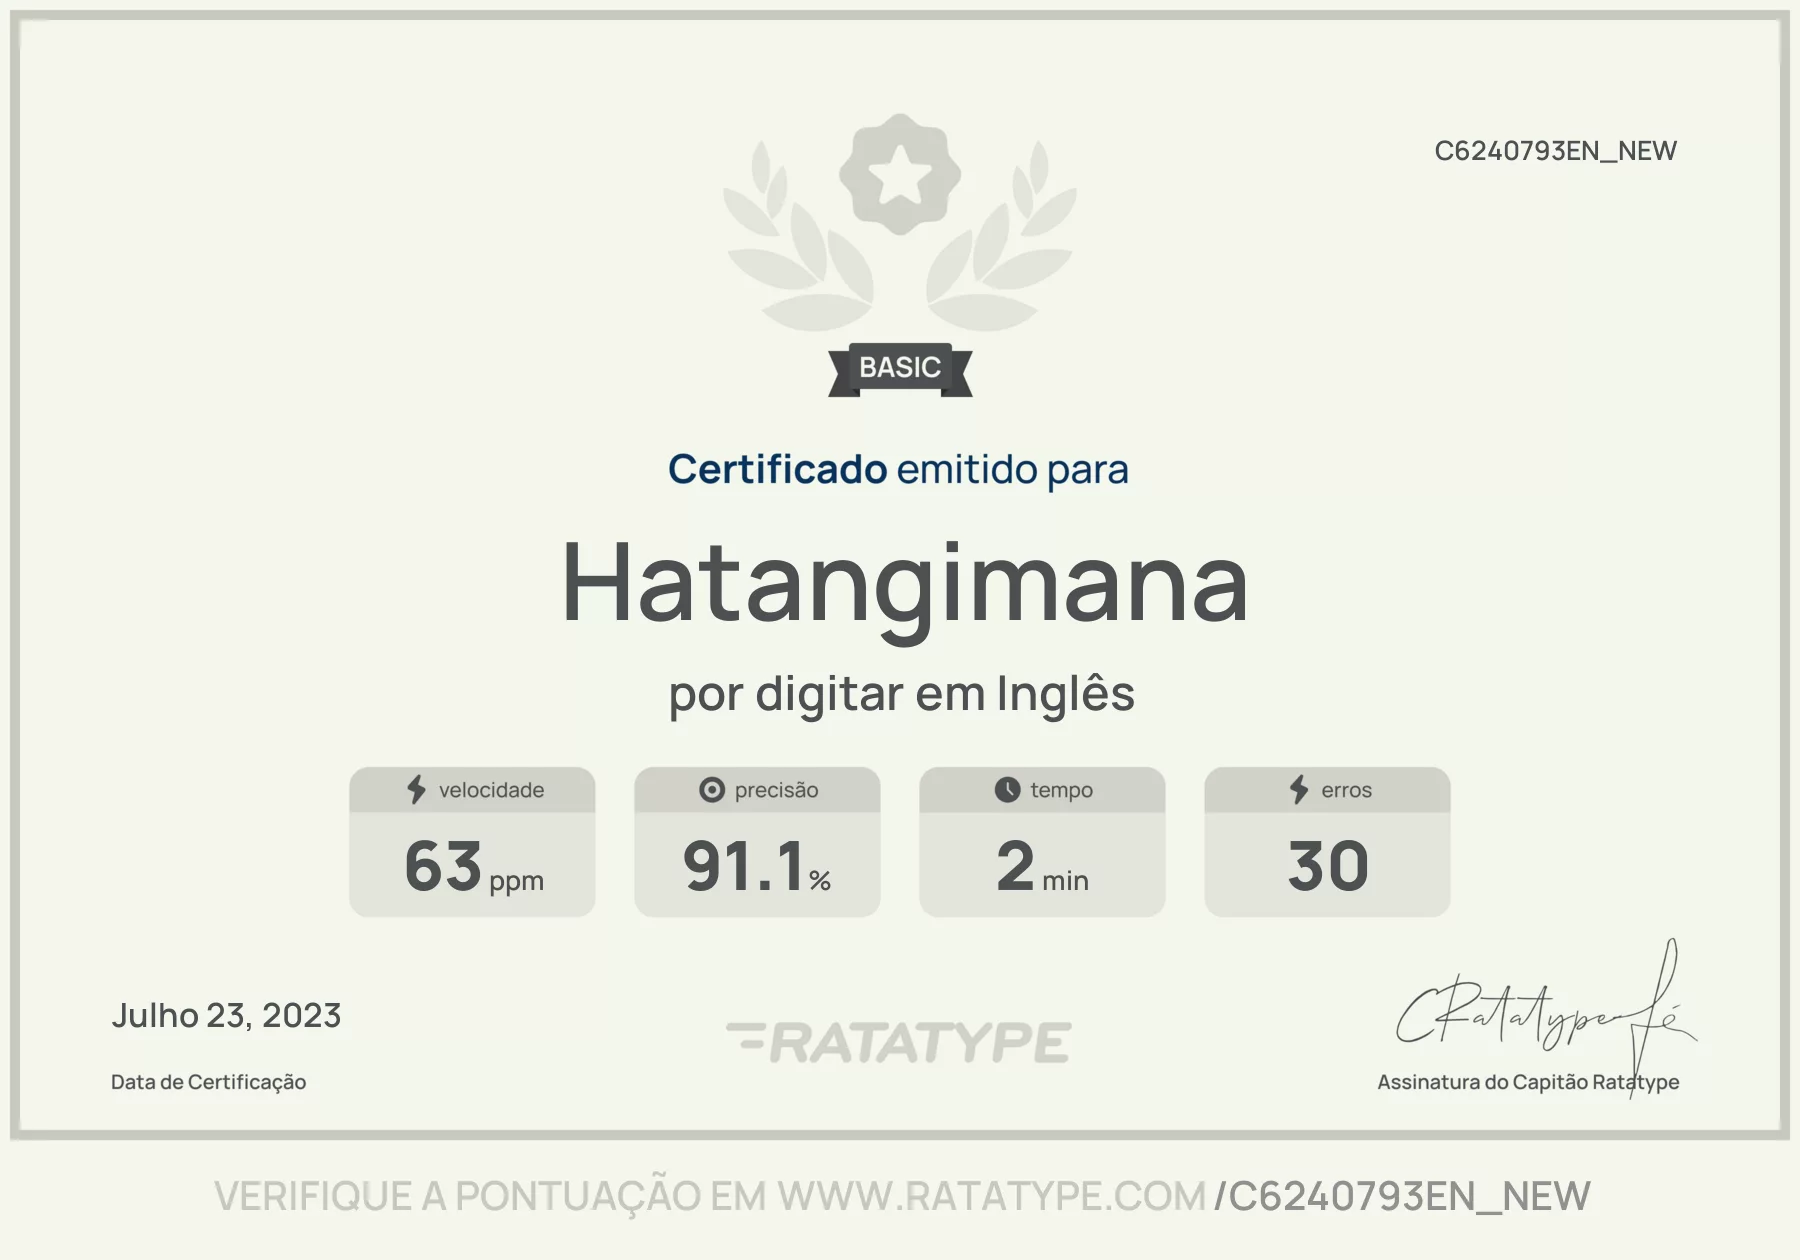Viewport: 1800px width, 1260px height.
Task: Click the 'Data de Certificação' caption
Action: pyautogui.click(x=208, y=1082)
